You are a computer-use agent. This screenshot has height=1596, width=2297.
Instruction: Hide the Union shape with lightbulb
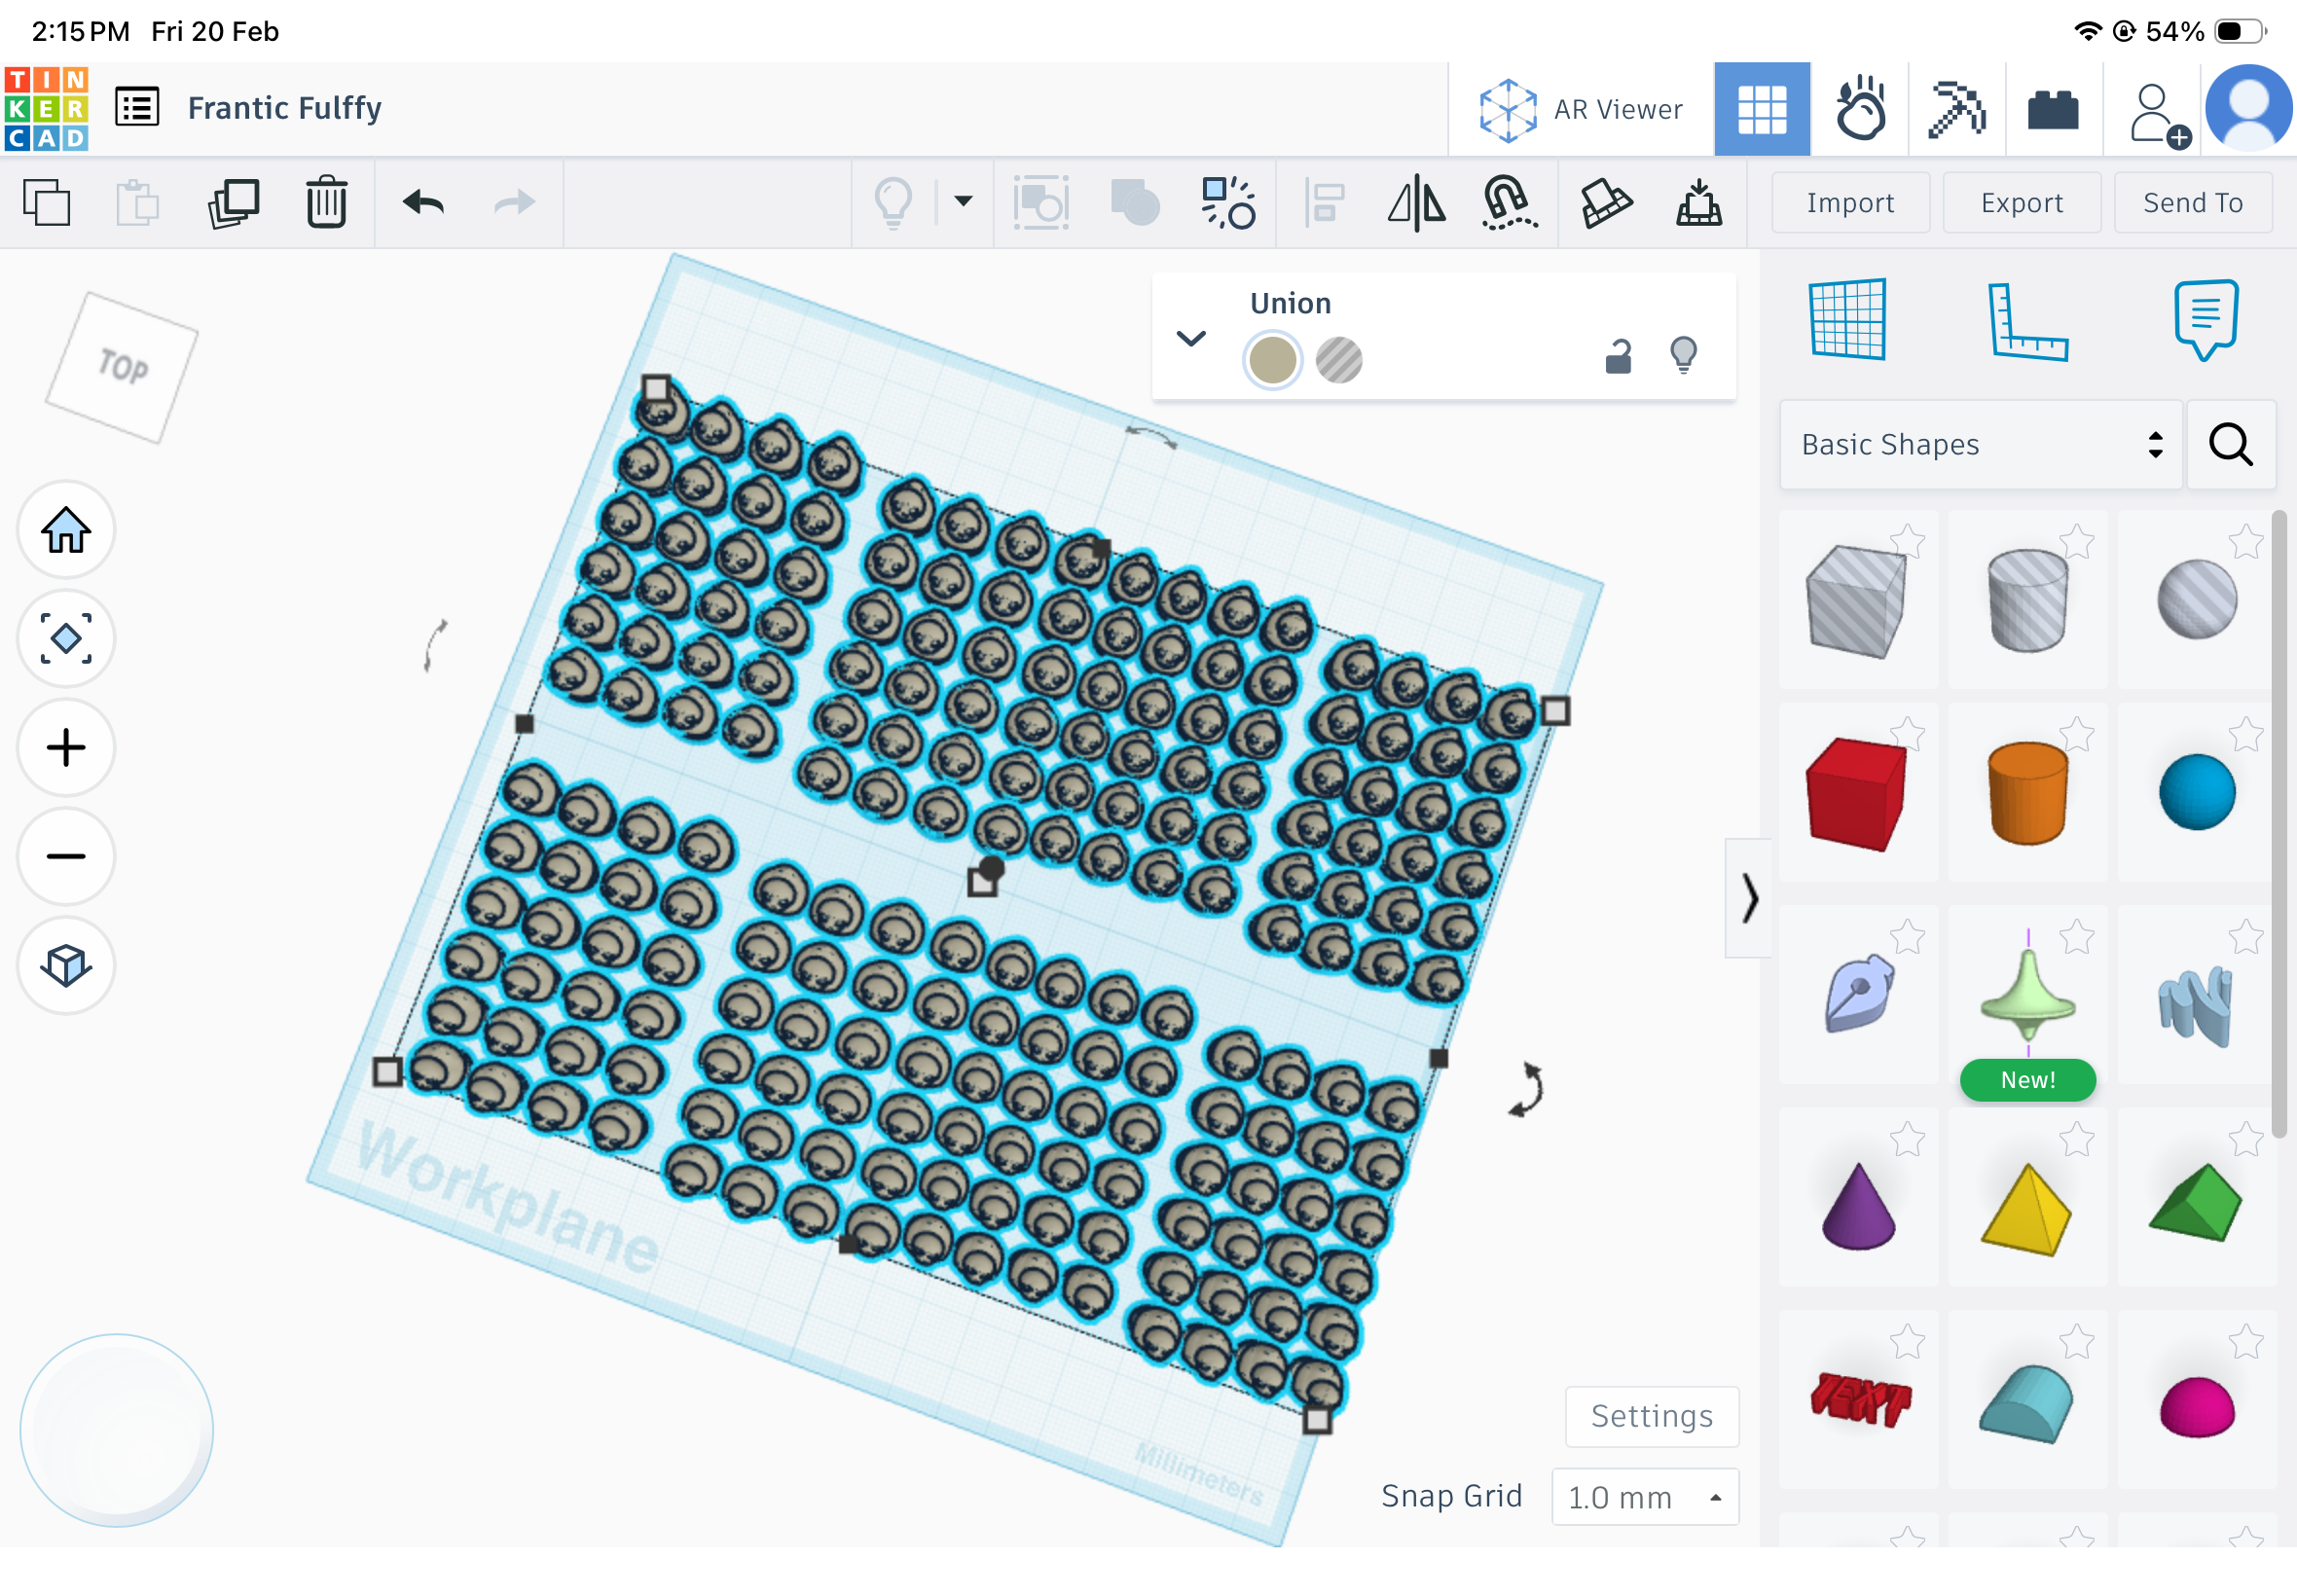[1684, 354]
